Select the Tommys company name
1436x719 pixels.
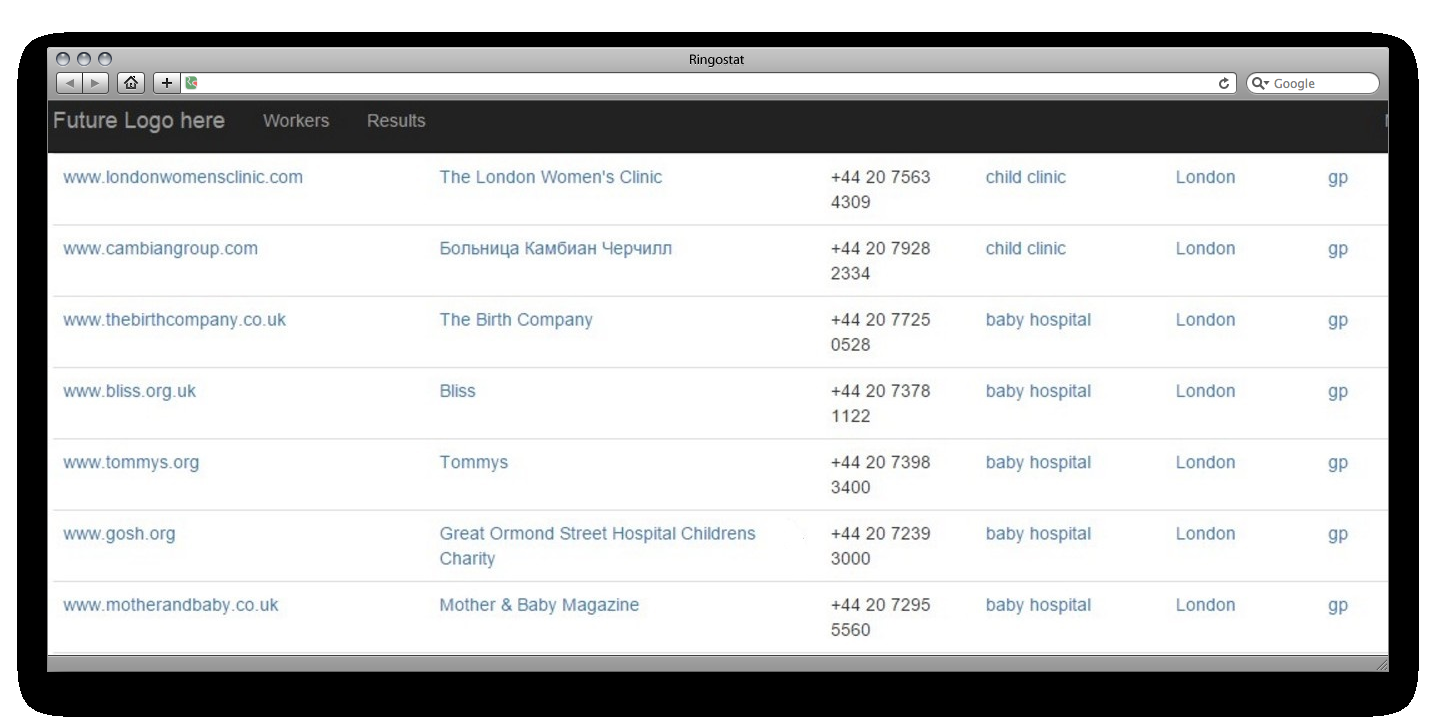tap(474, 462)
